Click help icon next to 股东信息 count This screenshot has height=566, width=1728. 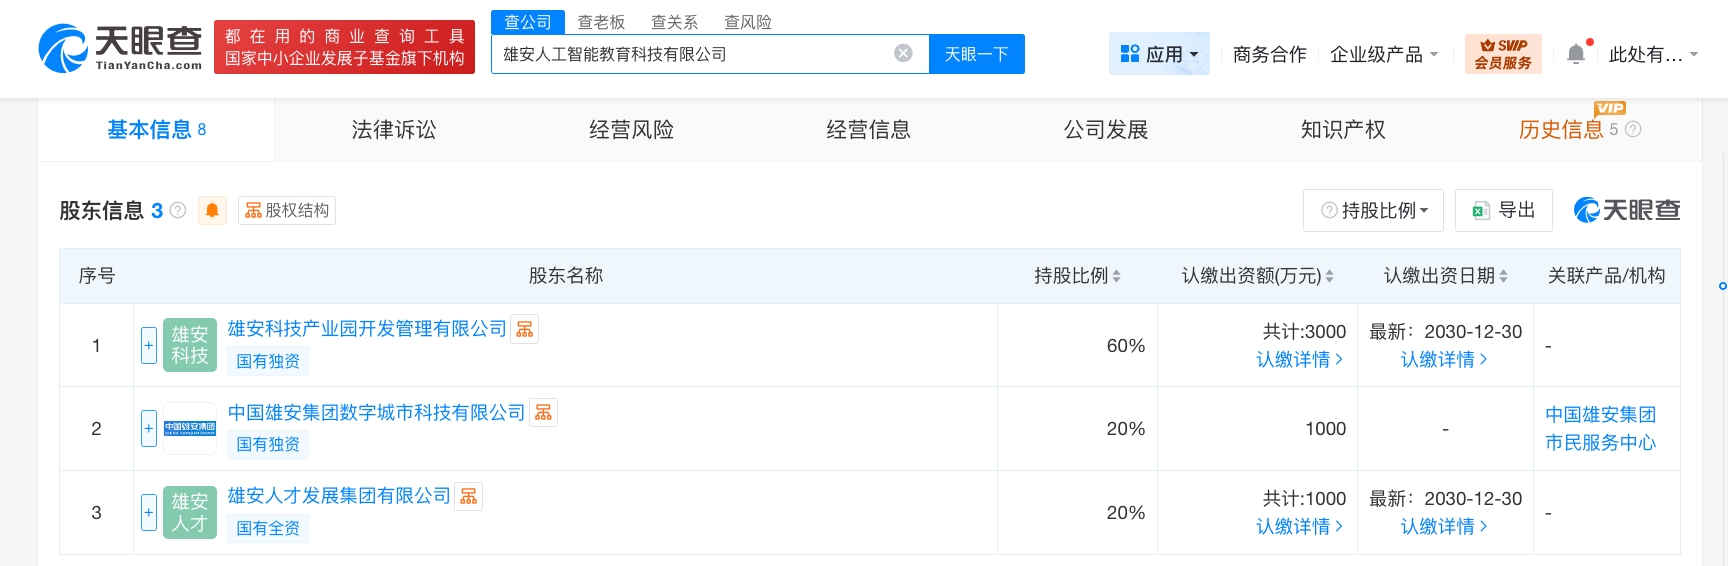pyautogui.click(x=178, y=210)
